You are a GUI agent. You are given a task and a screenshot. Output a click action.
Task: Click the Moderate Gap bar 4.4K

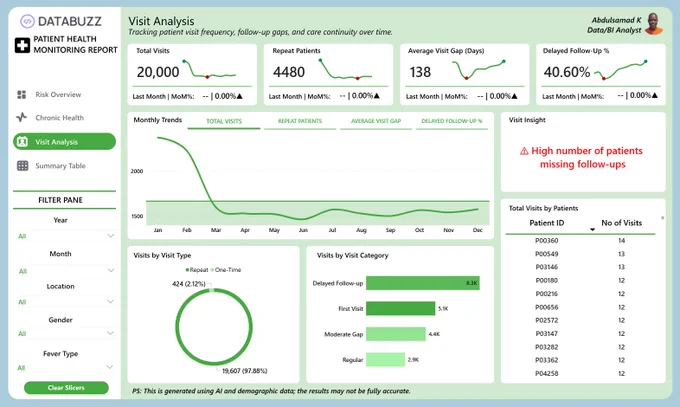(396, 334)
